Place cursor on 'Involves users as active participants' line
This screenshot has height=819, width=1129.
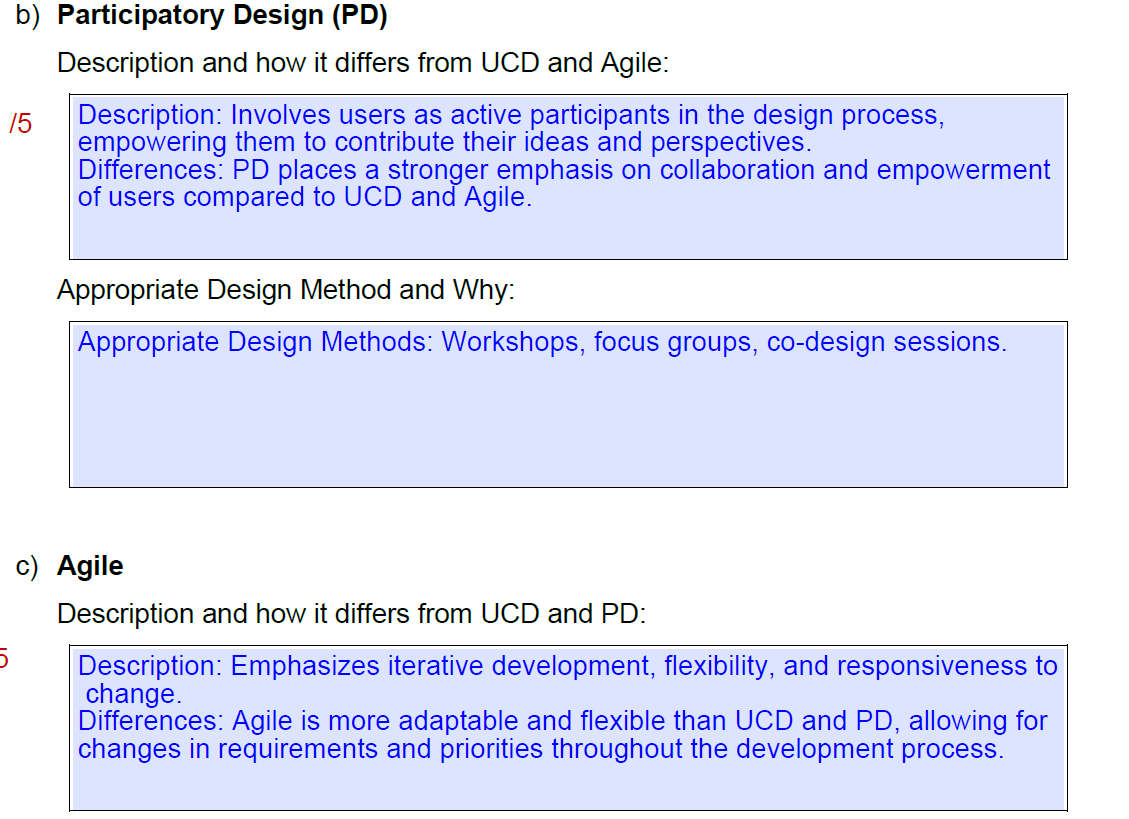pos(511,115)
